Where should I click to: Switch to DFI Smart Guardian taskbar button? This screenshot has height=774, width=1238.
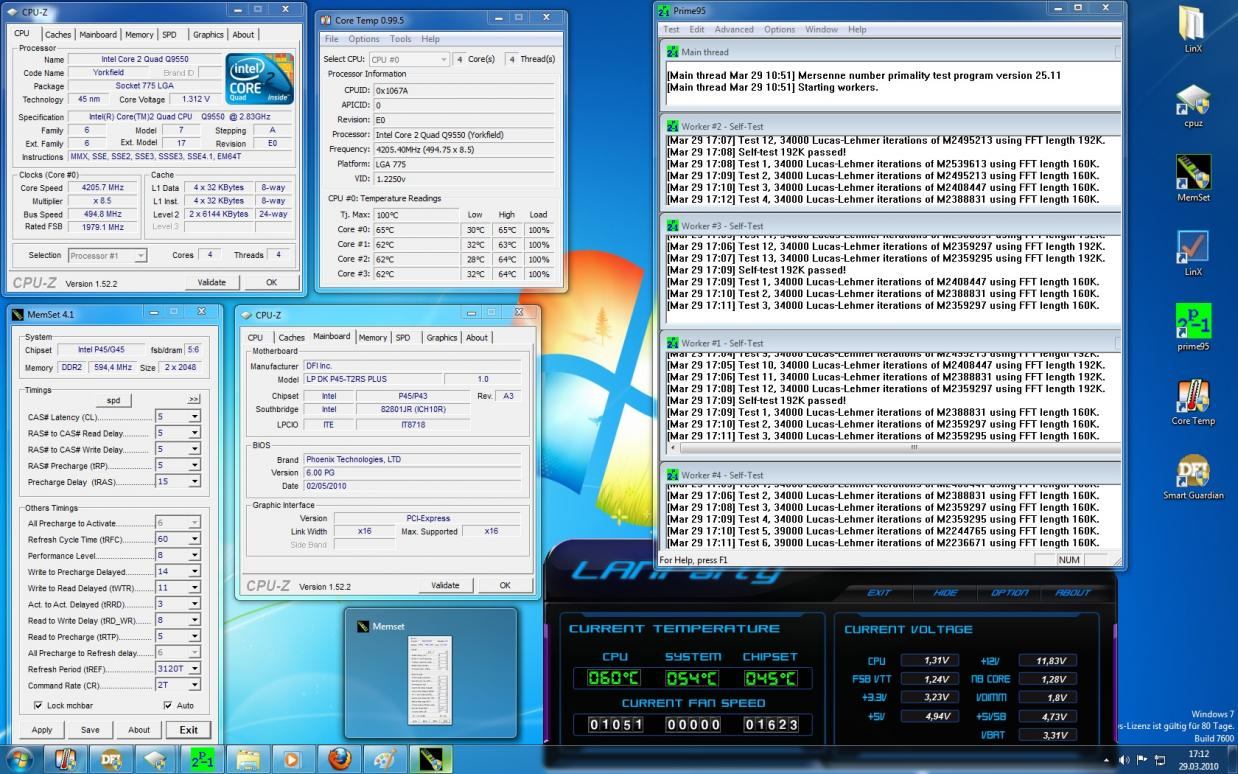[110, 759]
